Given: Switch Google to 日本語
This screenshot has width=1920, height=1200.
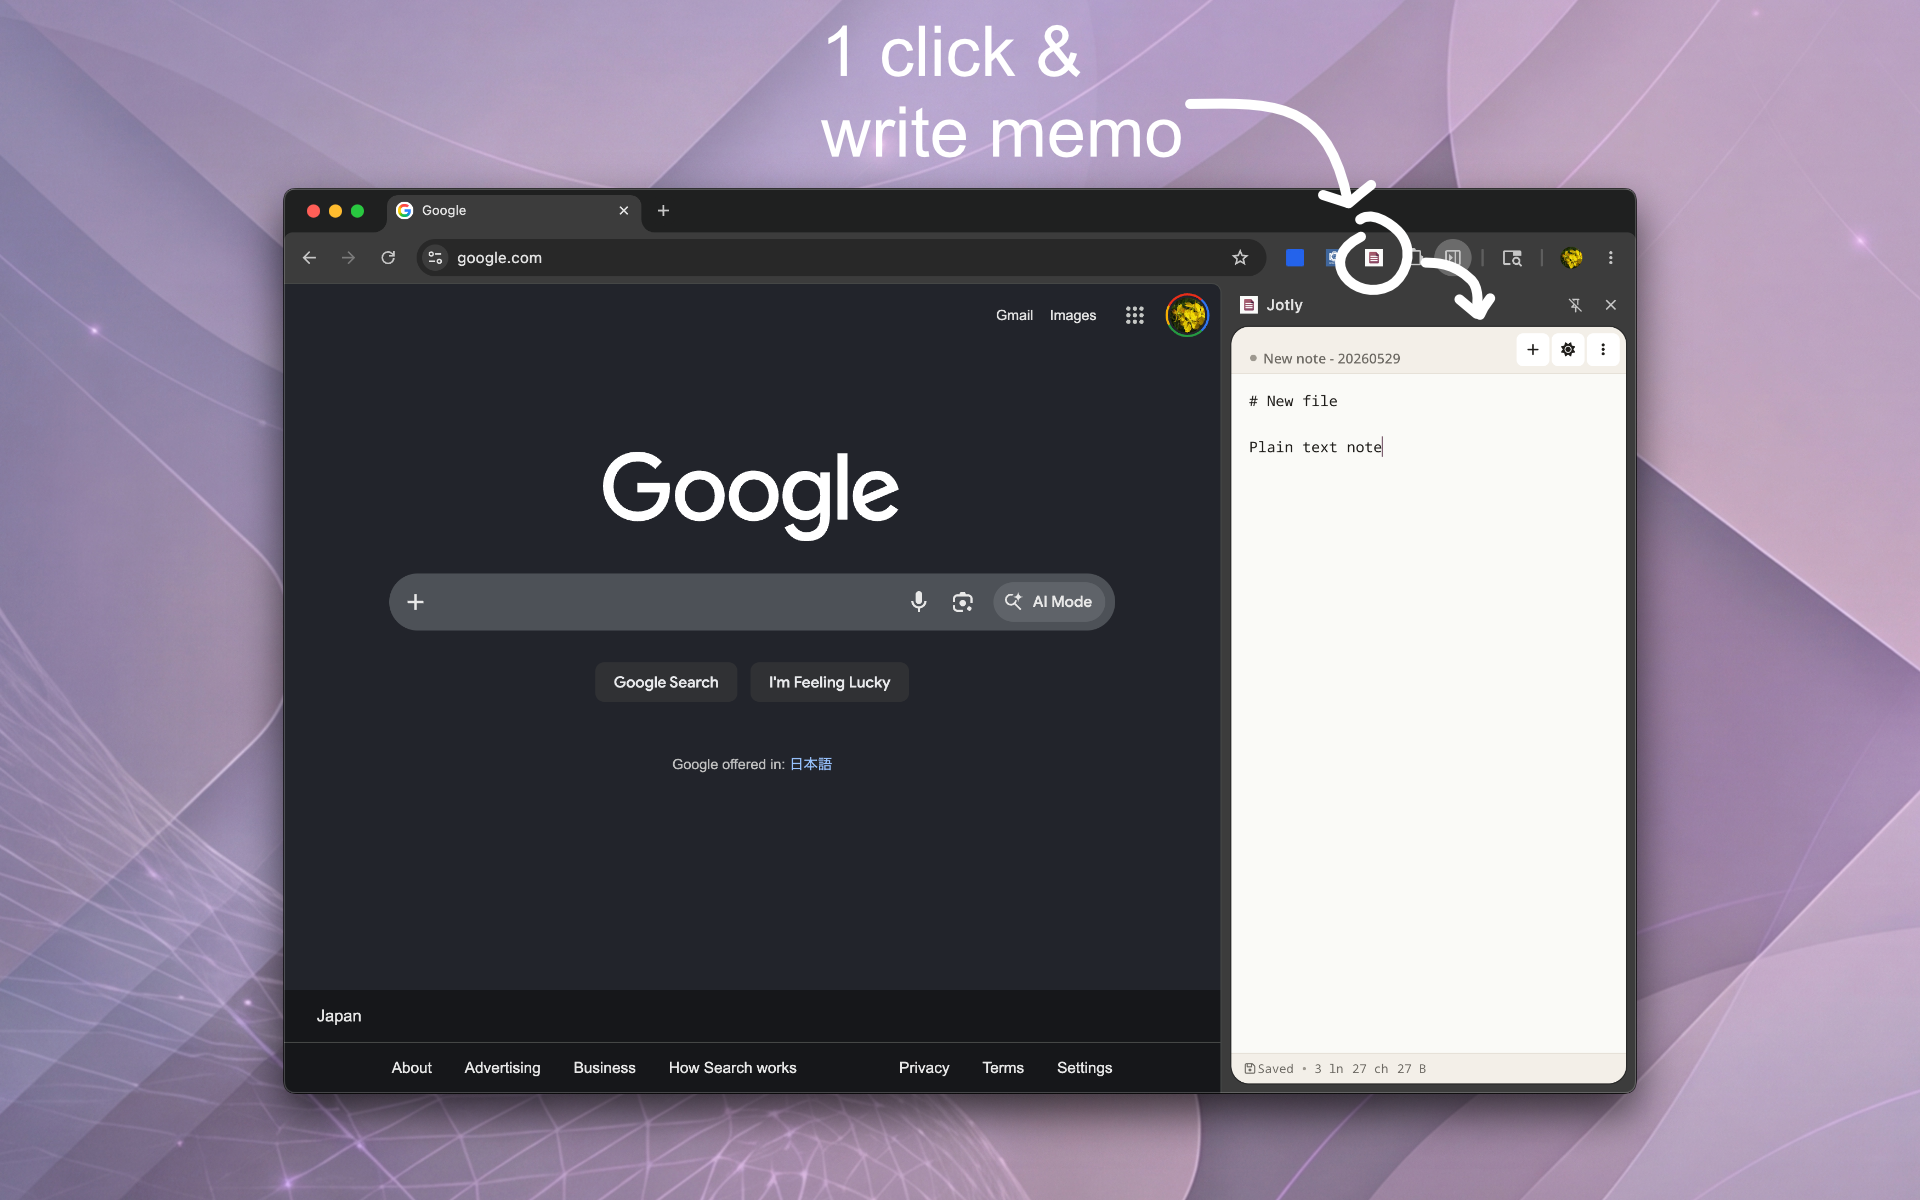Looking at the screenshot, I should [811, 764].
